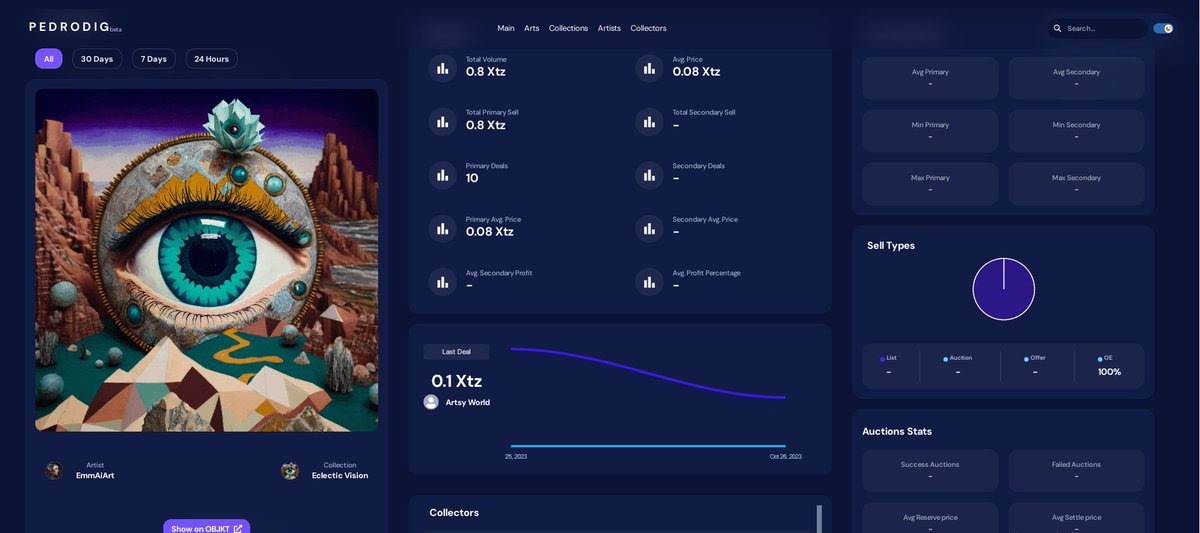Click the Primary Deals chart icon
The height and width of the screenshot is (533, 1200).
tap(443, 175)
